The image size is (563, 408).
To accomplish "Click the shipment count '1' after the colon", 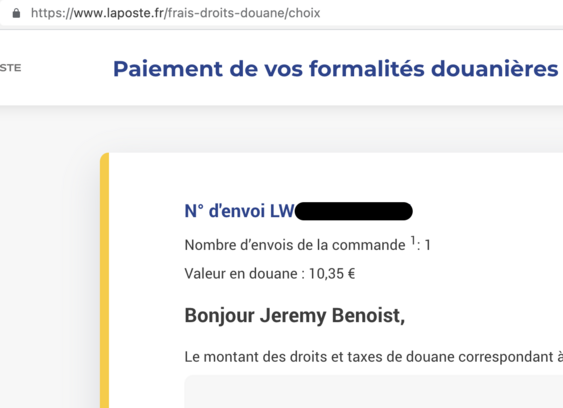I will coord(428,245).
